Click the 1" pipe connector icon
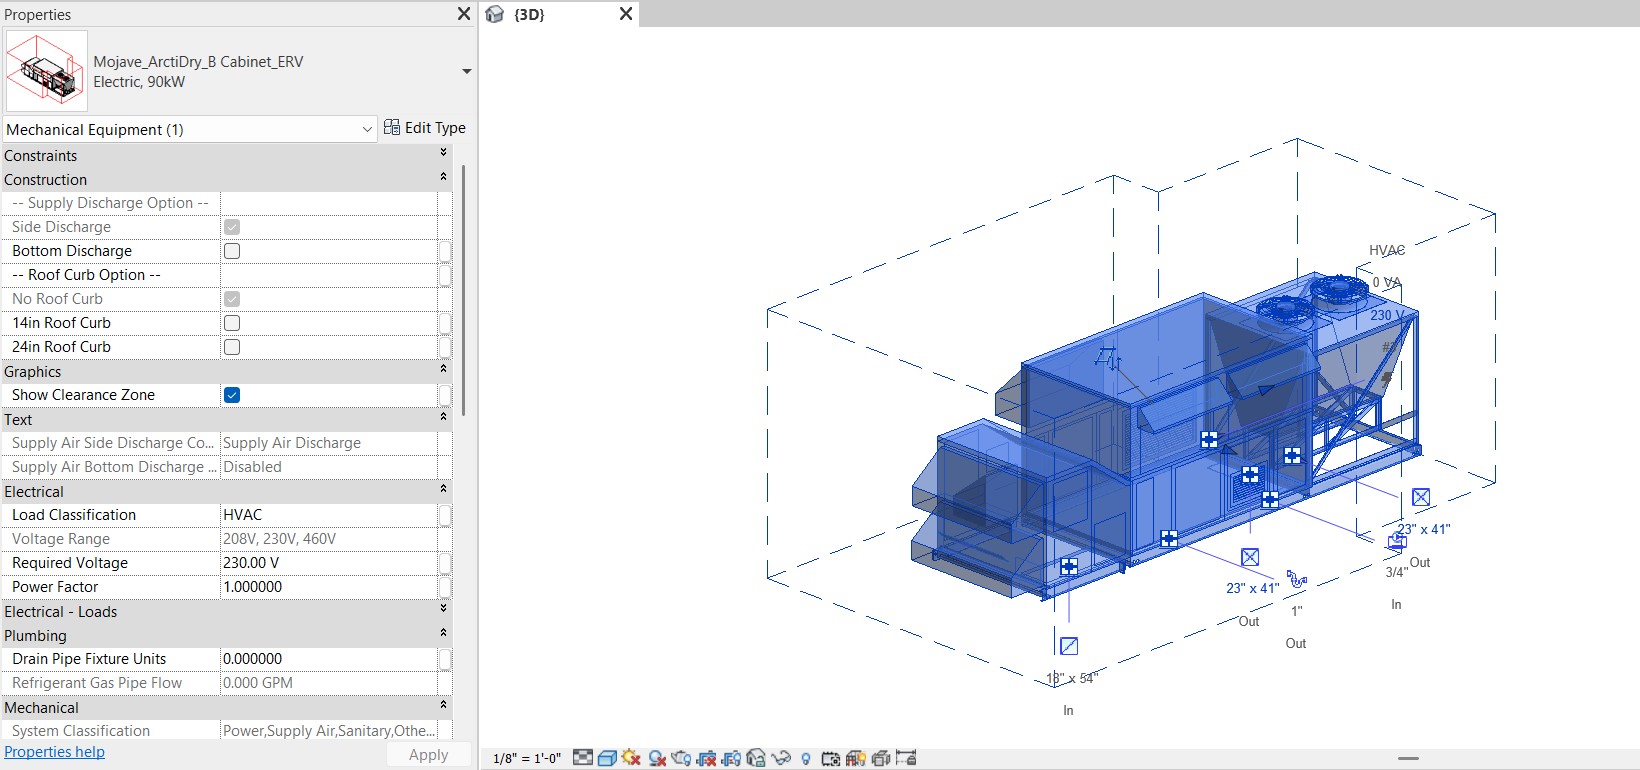 (1297, 579)
